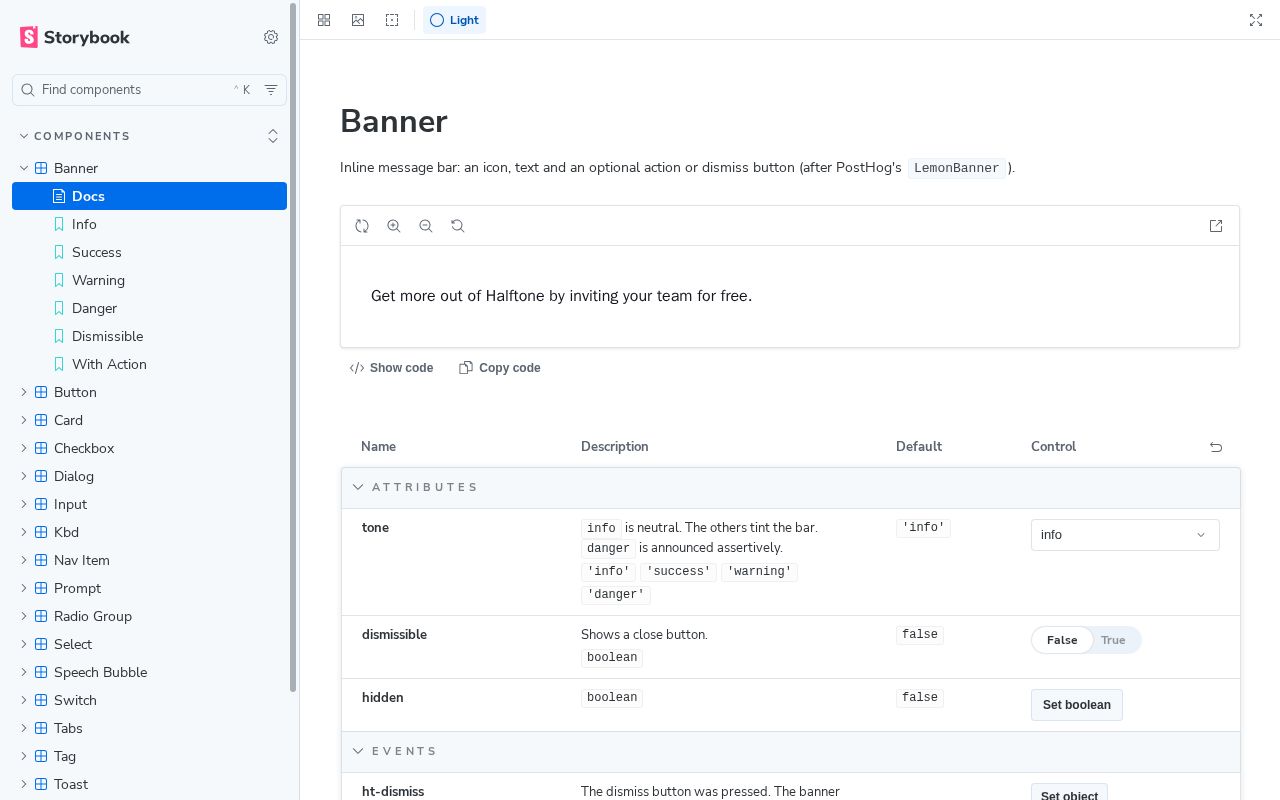The image size is (1280, 800).
Task: Open the Success story
Action: [149, 252]
